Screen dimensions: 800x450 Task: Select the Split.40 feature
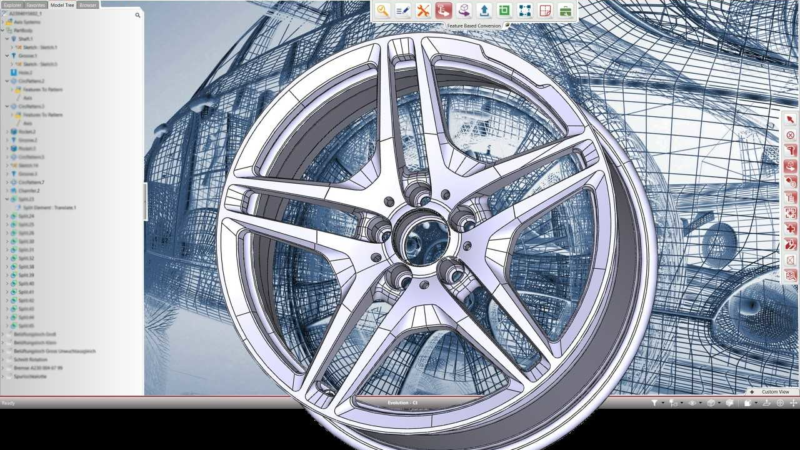coord(27,283)
